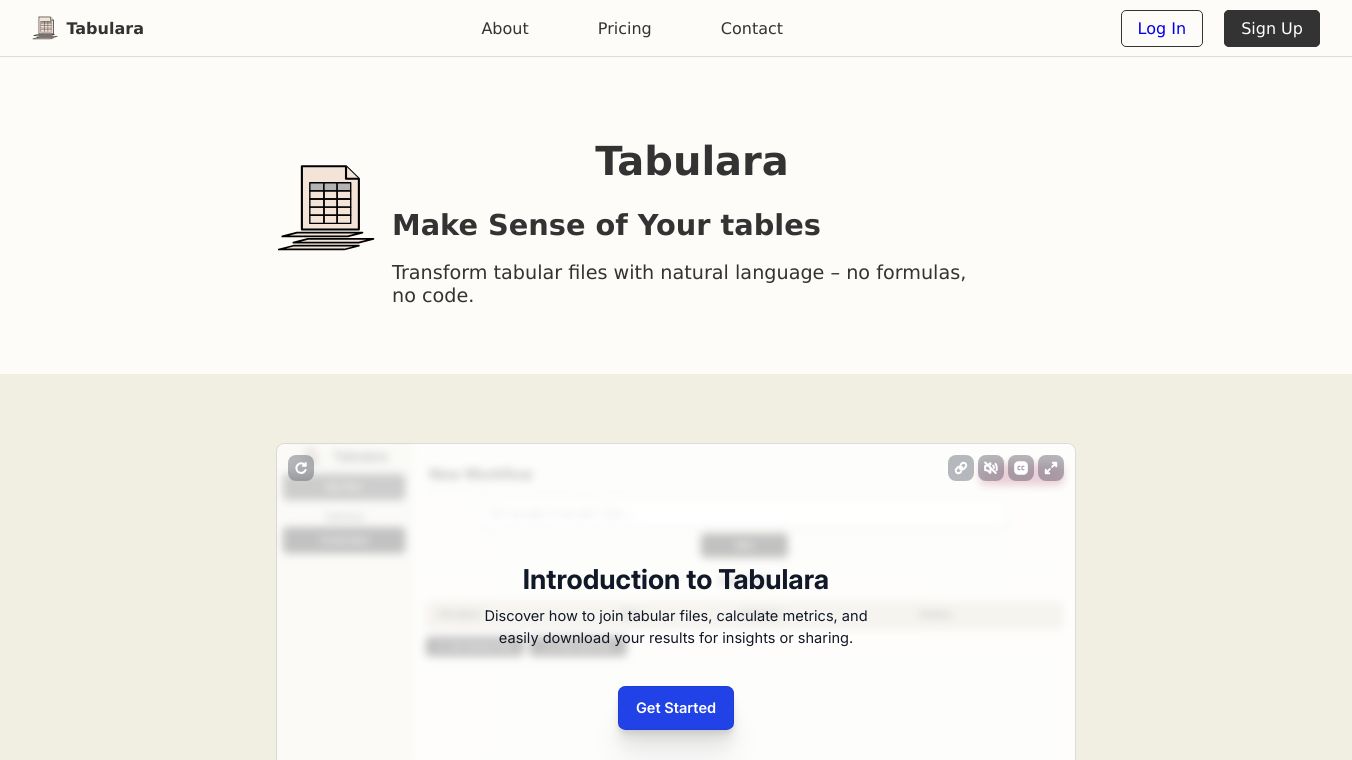1352x760 pixels.
Task: Toggle closed captions on the demo
Action: 1020,468
